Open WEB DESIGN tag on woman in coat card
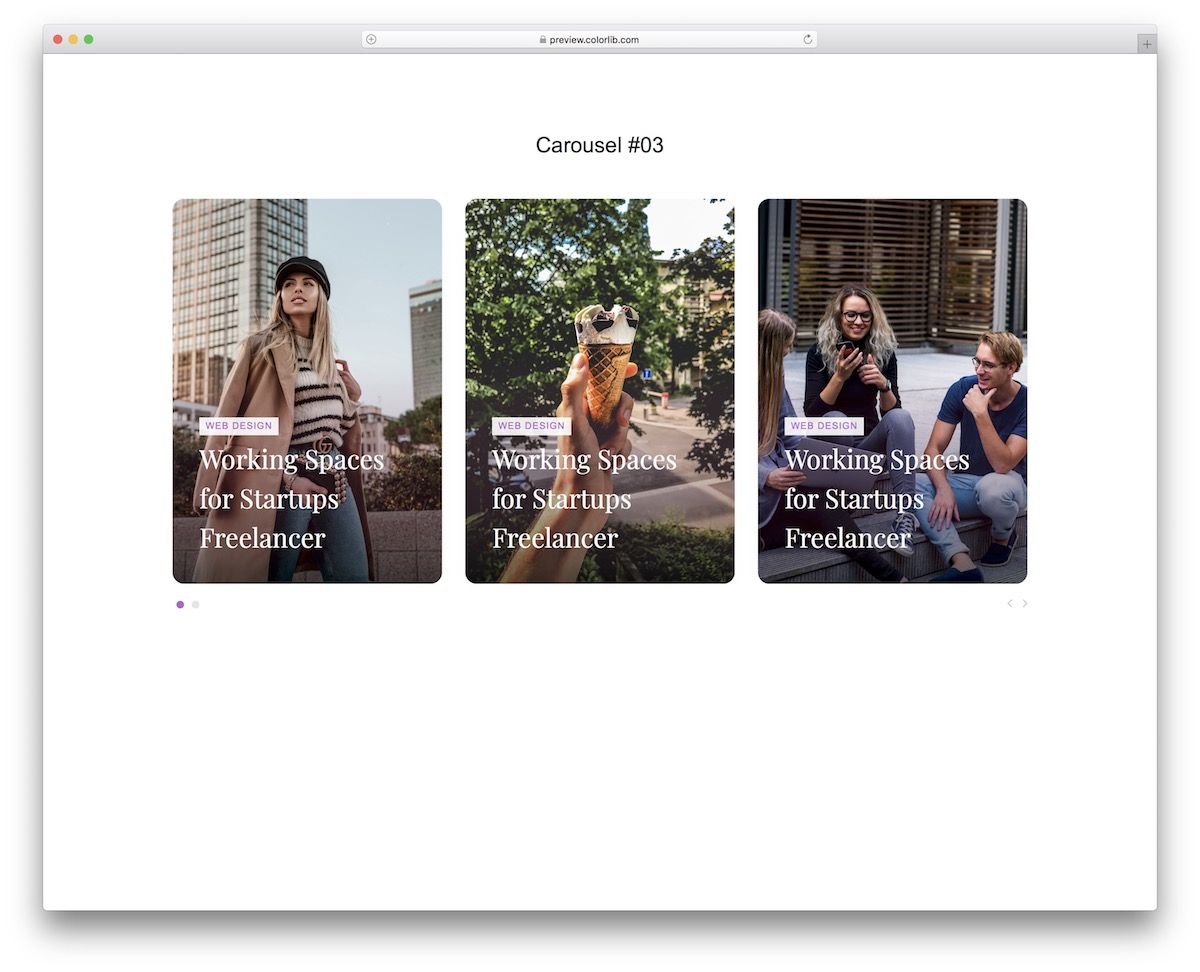Viewport: 1200px width, 972px height. pos(238,426)
